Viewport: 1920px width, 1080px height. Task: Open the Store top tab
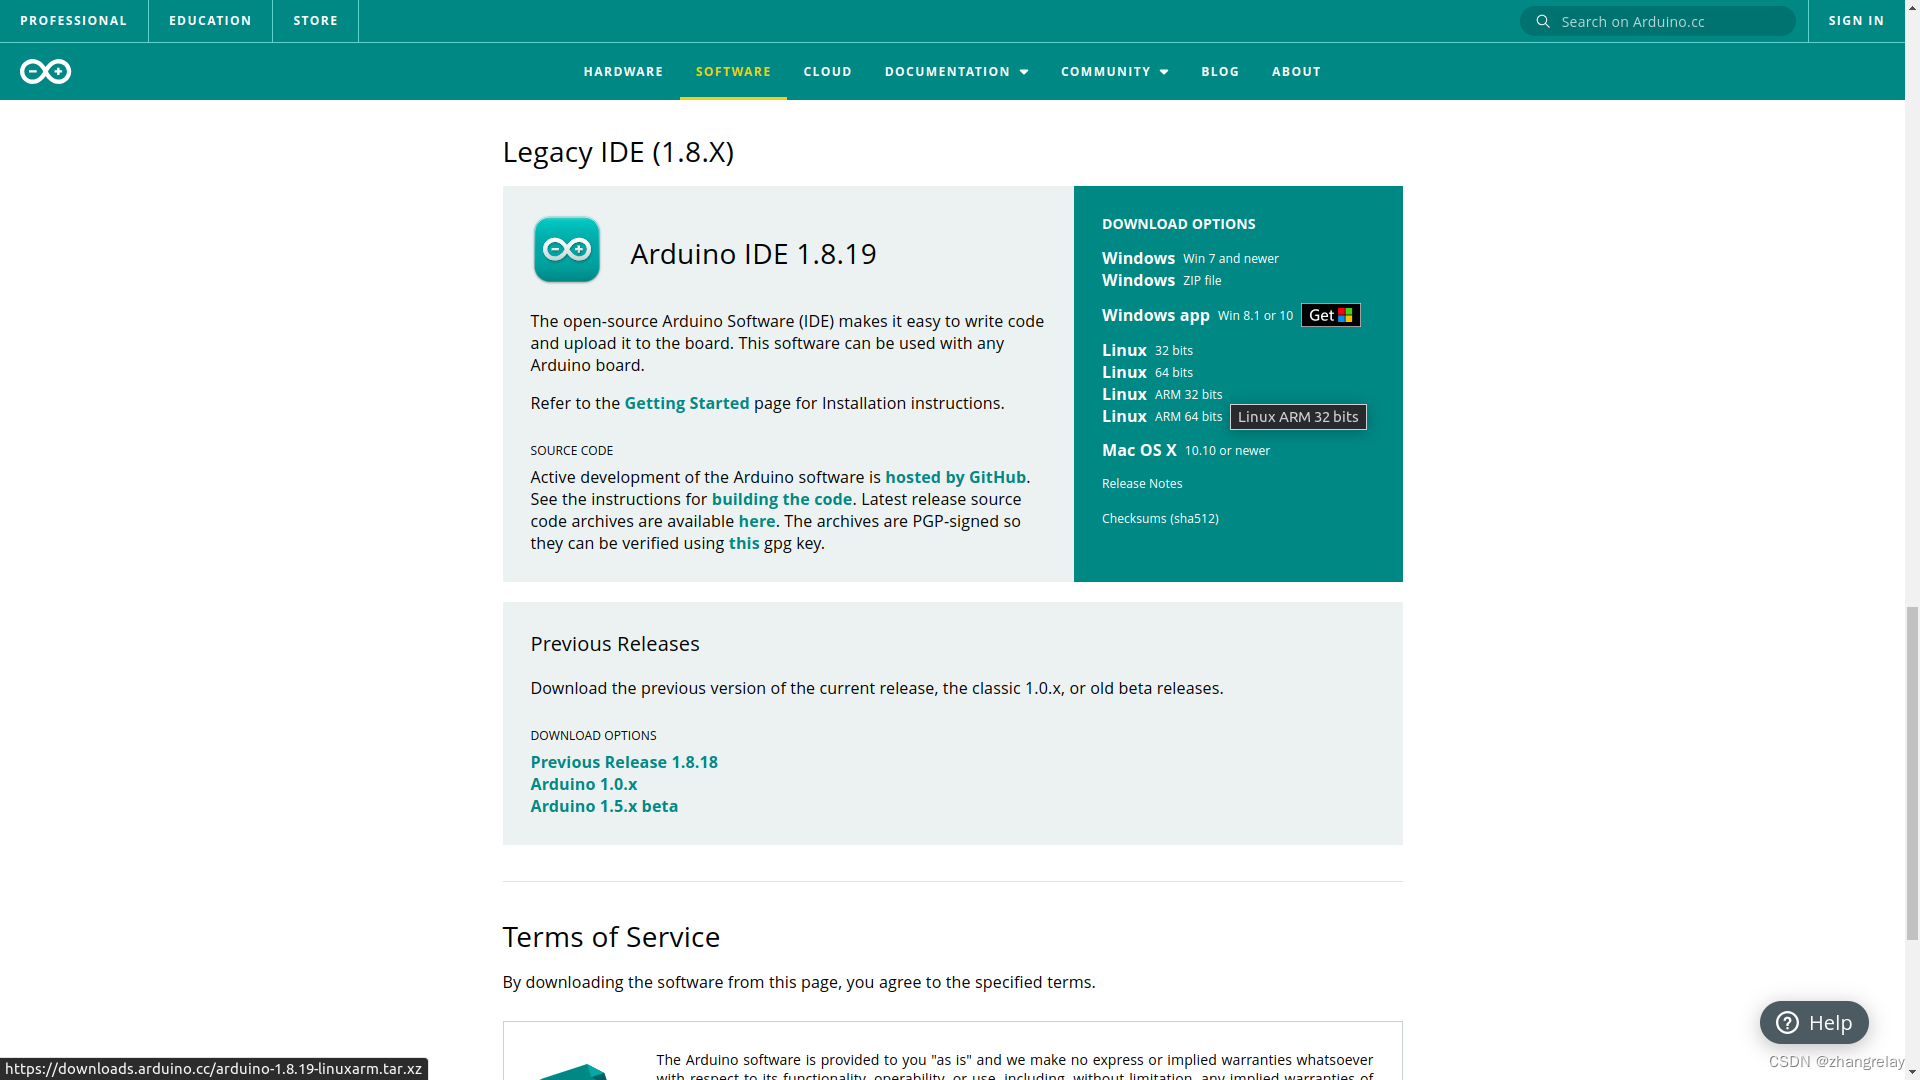pos(315,20)
